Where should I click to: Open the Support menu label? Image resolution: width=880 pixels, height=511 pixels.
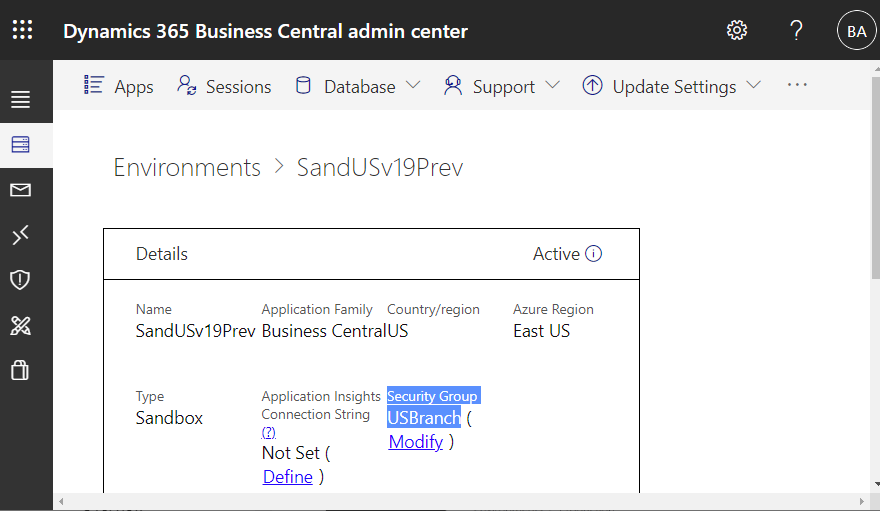coord(503,87)
